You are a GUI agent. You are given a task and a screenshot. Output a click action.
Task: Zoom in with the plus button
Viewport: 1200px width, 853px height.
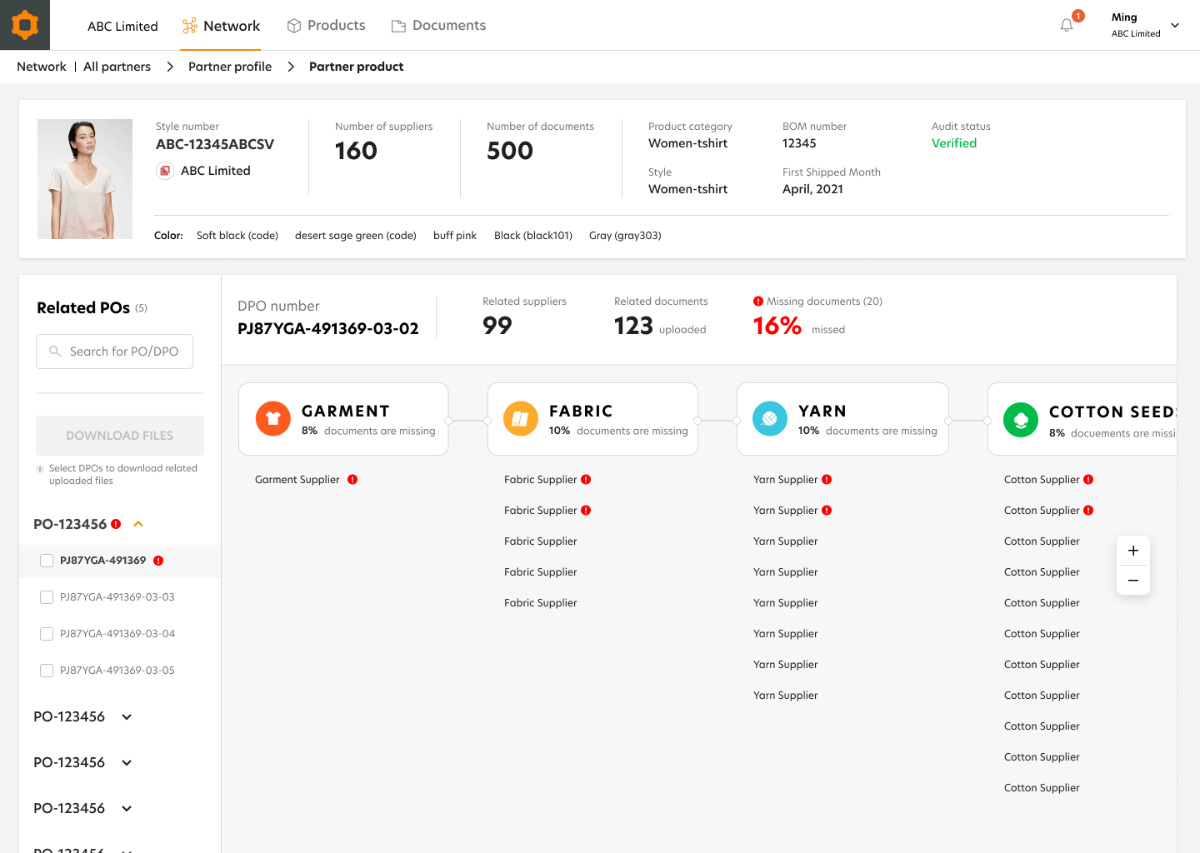point(1133,551)
